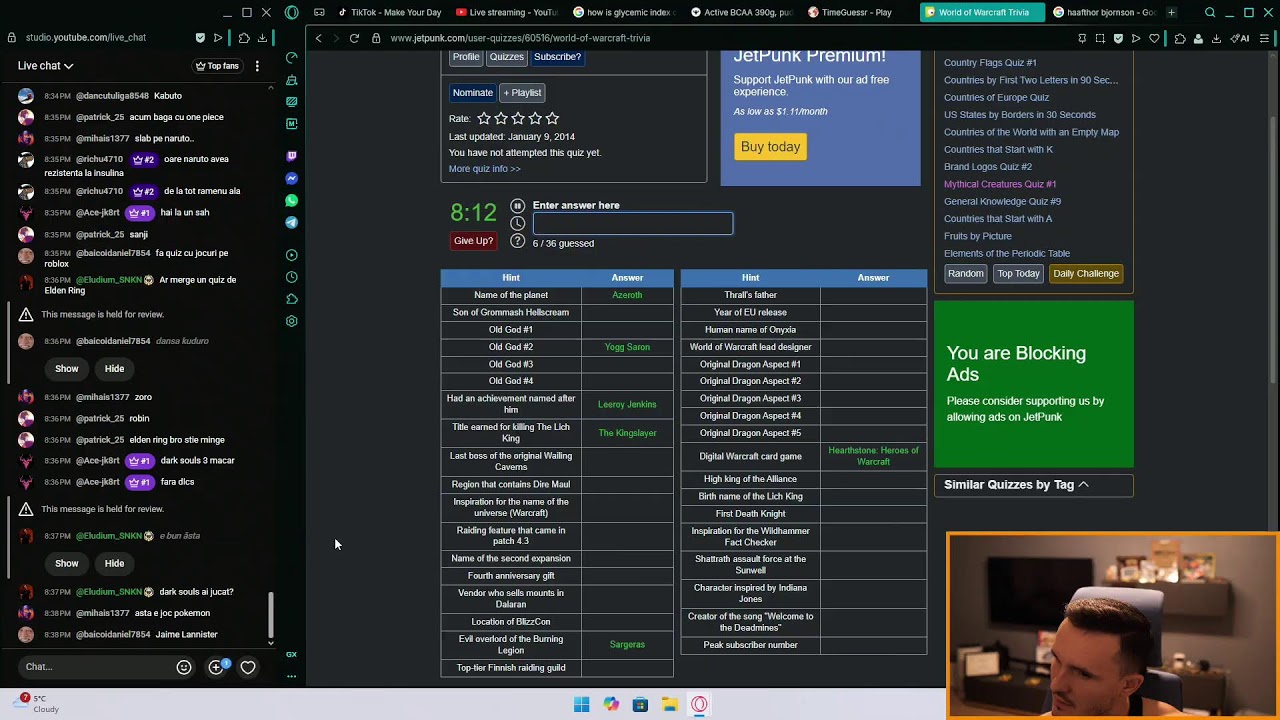
Task: Open the Daily Challenge quiz
Action: point(1086,273)
